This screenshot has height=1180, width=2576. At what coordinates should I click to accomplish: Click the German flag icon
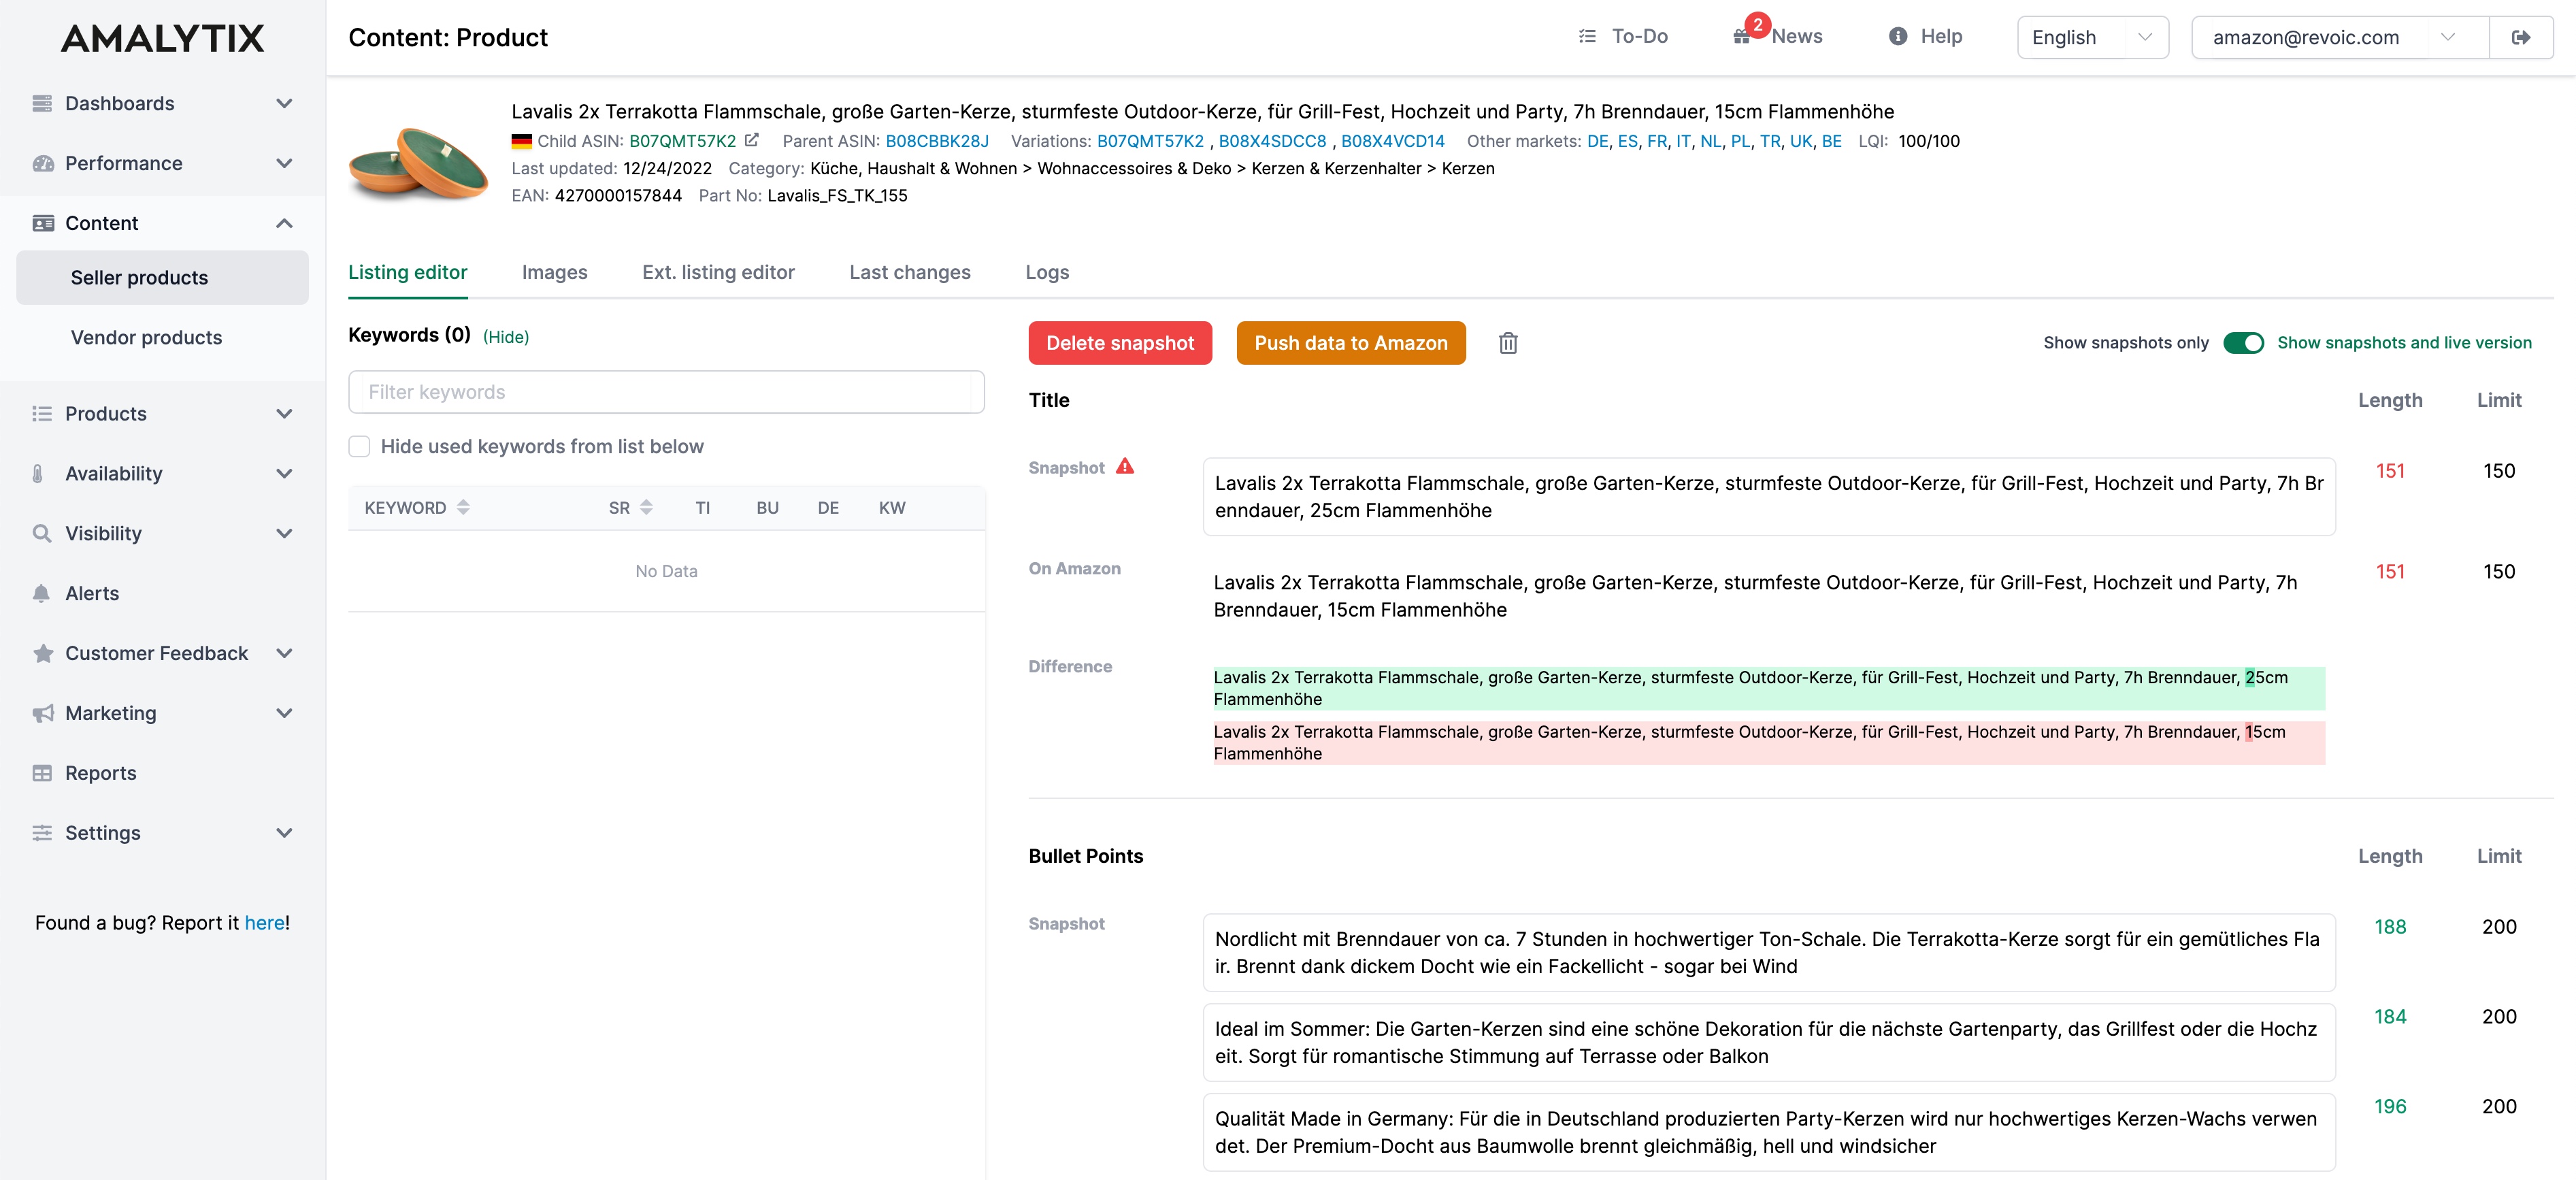pyautogui.click(x=521, y=141)
